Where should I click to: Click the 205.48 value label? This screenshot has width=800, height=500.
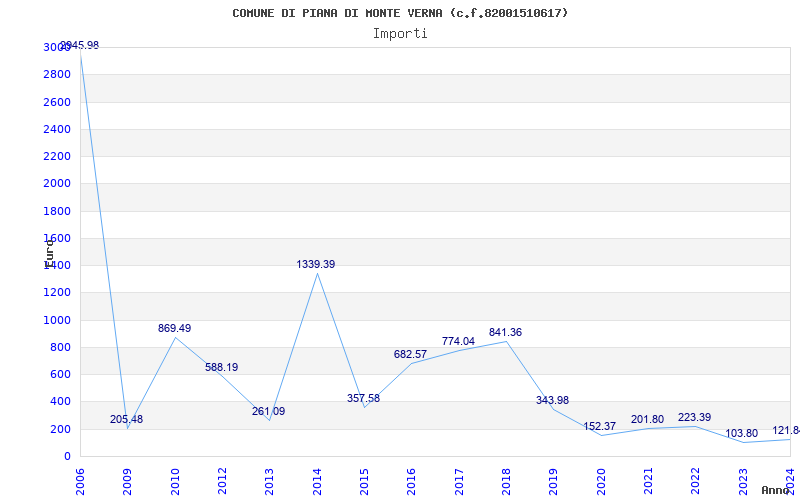126,419
